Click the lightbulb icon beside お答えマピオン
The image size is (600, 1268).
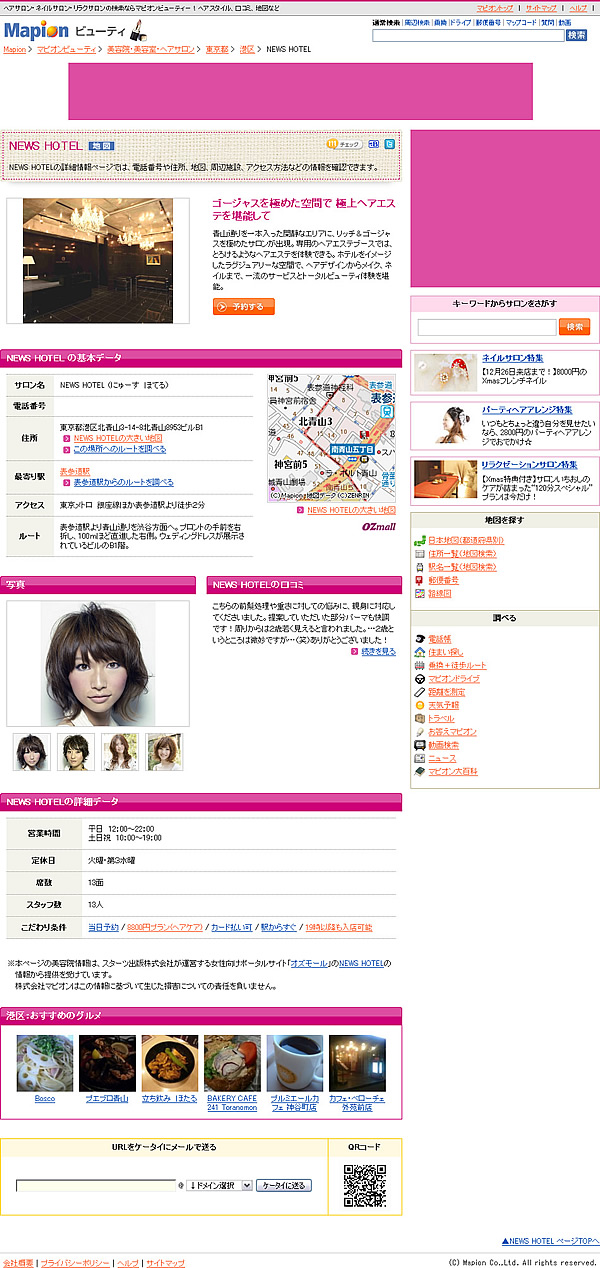pos(420,731)
